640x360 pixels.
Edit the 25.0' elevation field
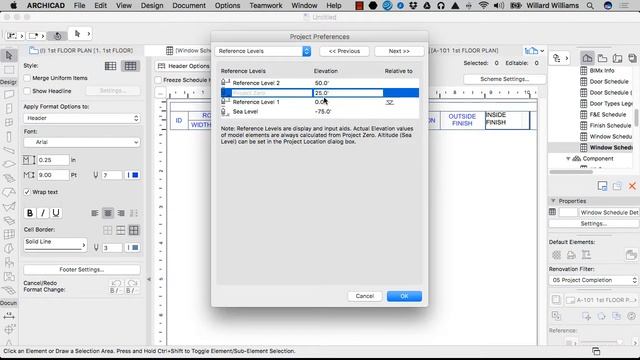tap(348, 93)
